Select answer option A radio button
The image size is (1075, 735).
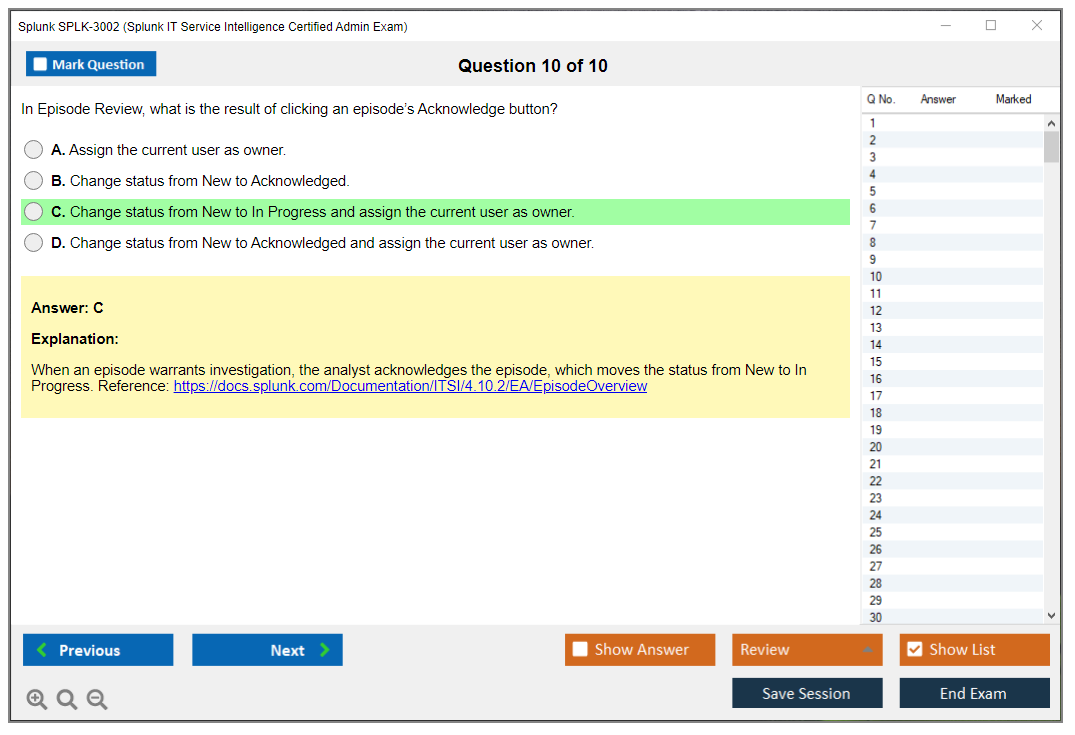click(x=34, y=150)
